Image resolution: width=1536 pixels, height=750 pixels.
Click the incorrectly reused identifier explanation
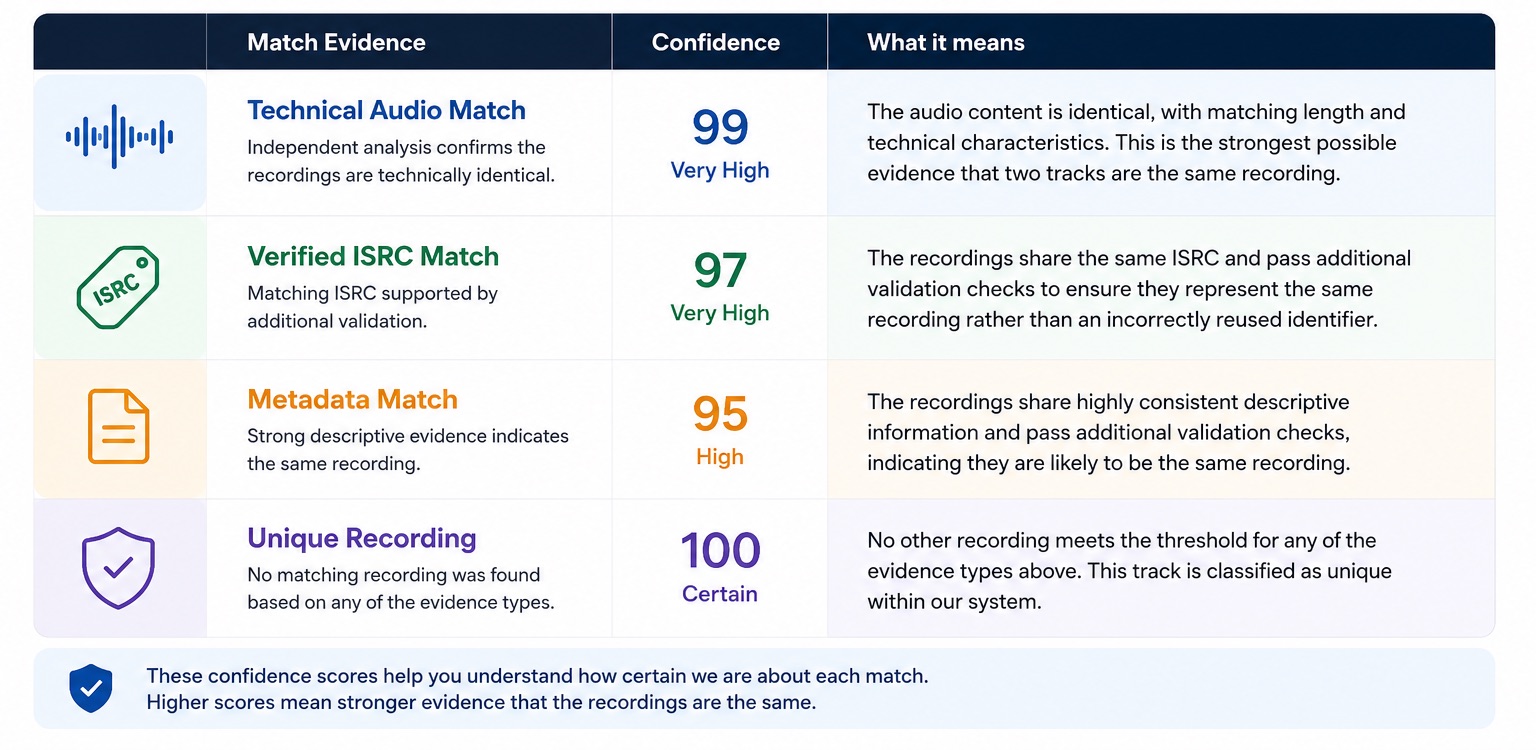1139,289
